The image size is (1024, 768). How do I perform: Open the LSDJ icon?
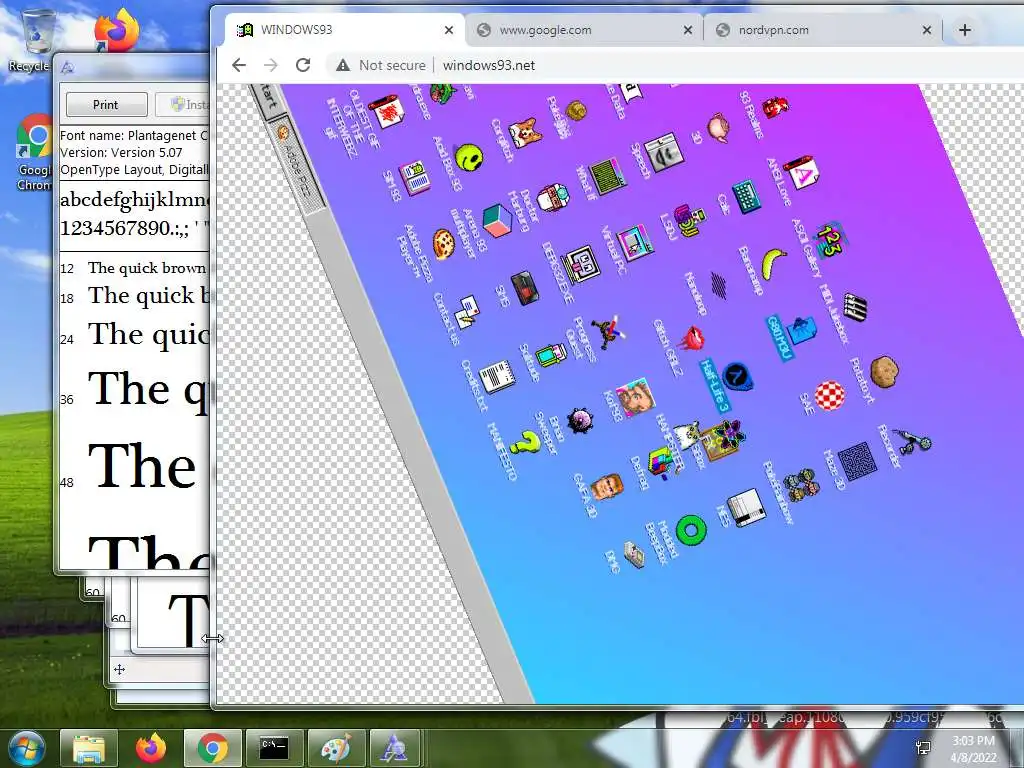point(689,221)
